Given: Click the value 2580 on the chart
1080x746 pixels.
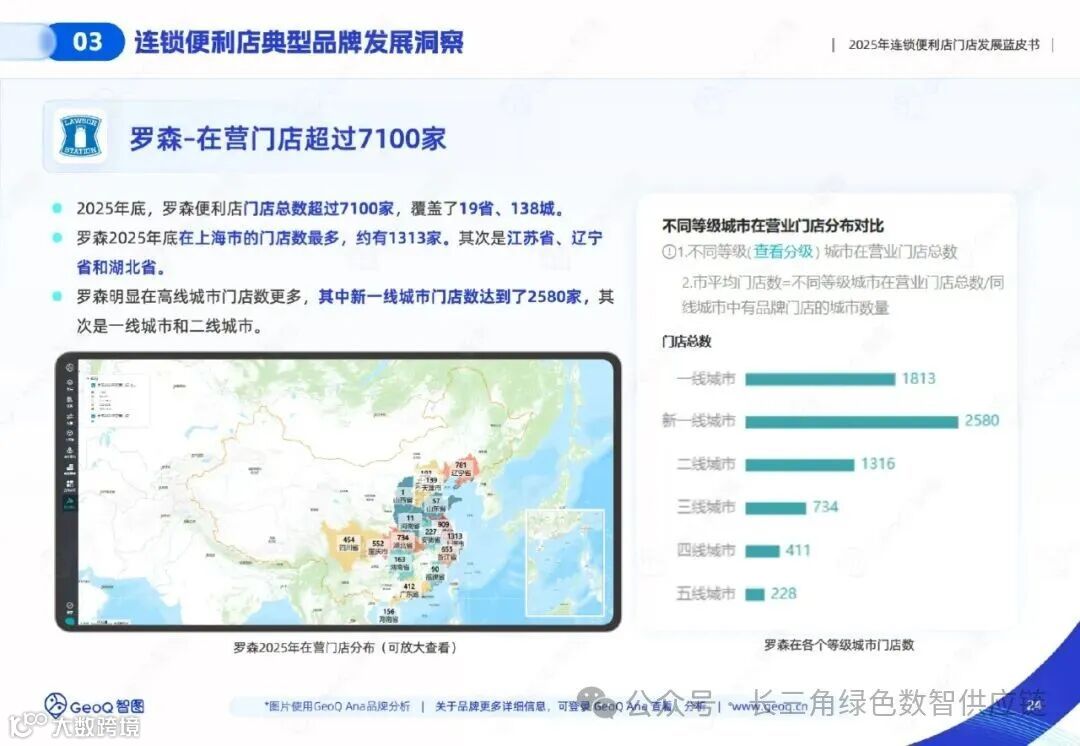Looking at the screenshot, I should [x=982, y=421].
